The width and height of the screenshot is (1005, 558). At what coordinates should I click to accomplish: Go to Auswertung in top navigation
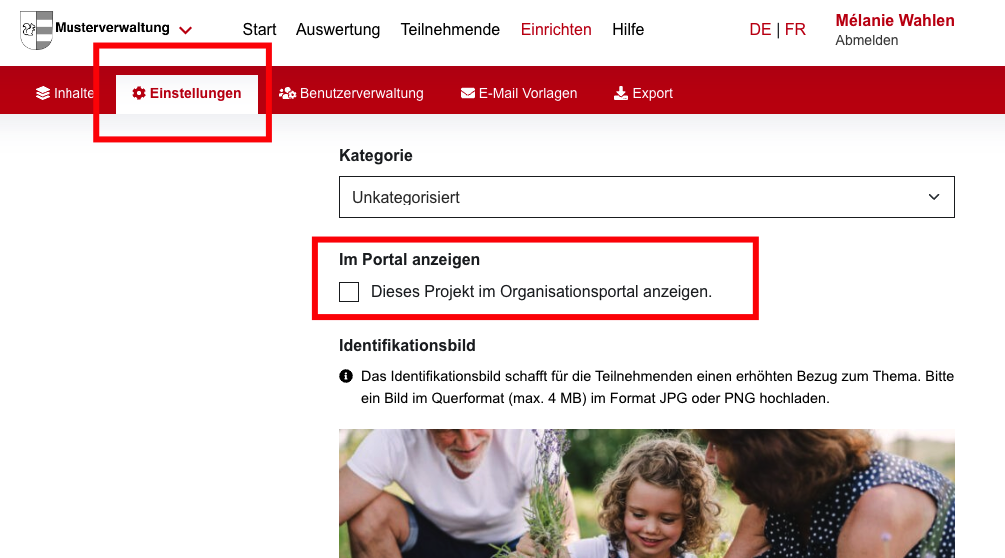(x=338, y=29)
